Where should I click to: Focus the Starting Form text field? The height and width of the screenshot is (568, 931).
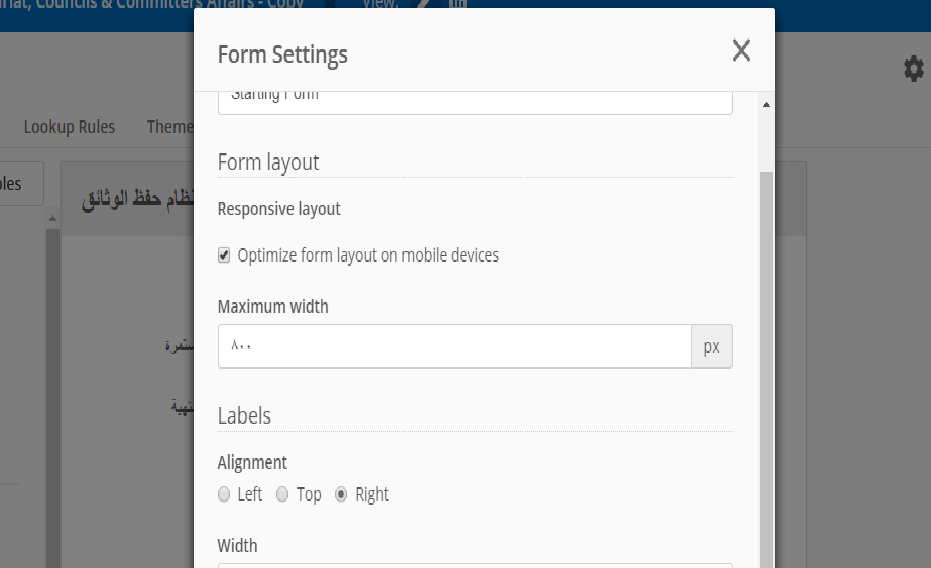(475, 102)
